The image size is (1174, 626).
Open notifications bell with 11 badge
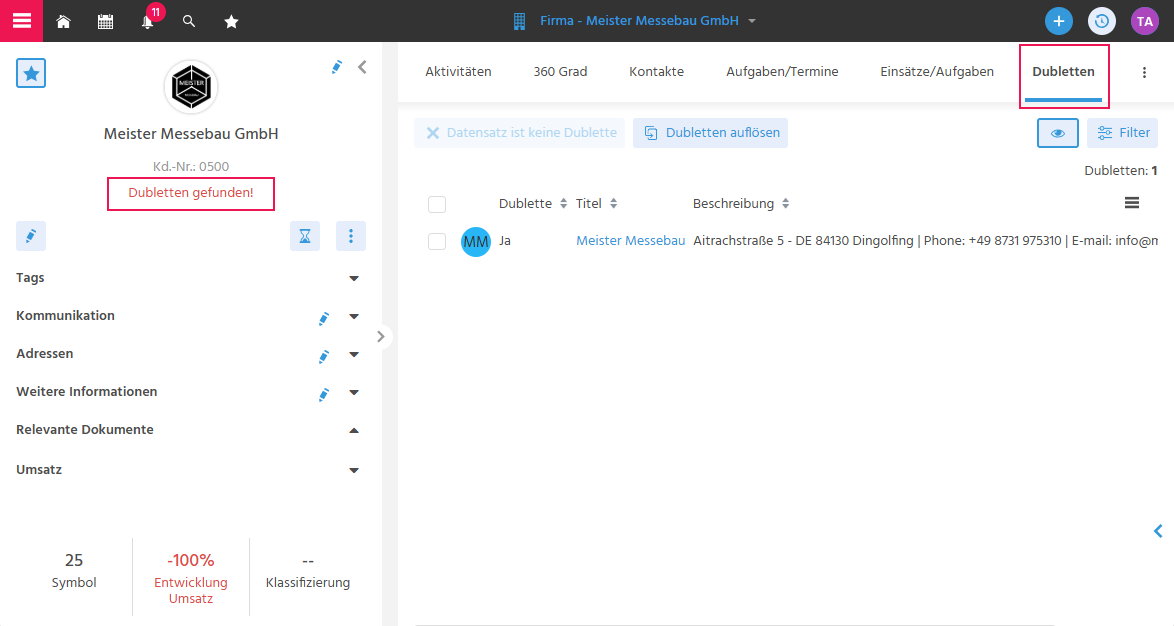click(148, 21)
